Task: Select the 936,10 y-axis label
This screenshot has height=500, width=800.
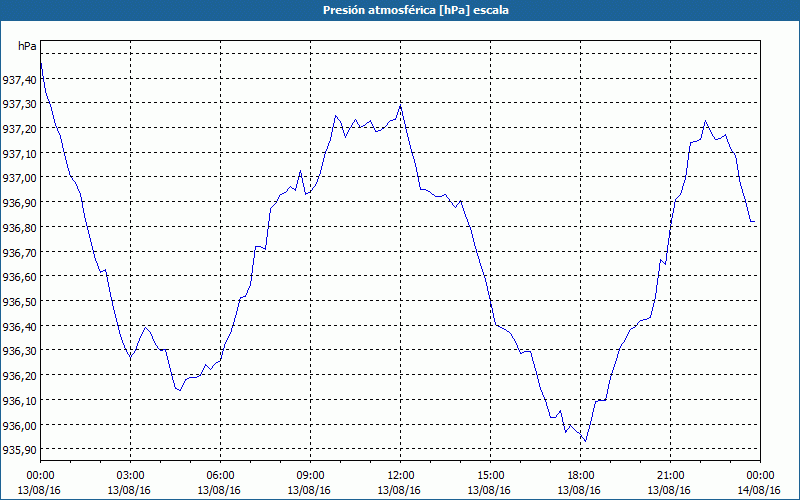Action: 19,400
